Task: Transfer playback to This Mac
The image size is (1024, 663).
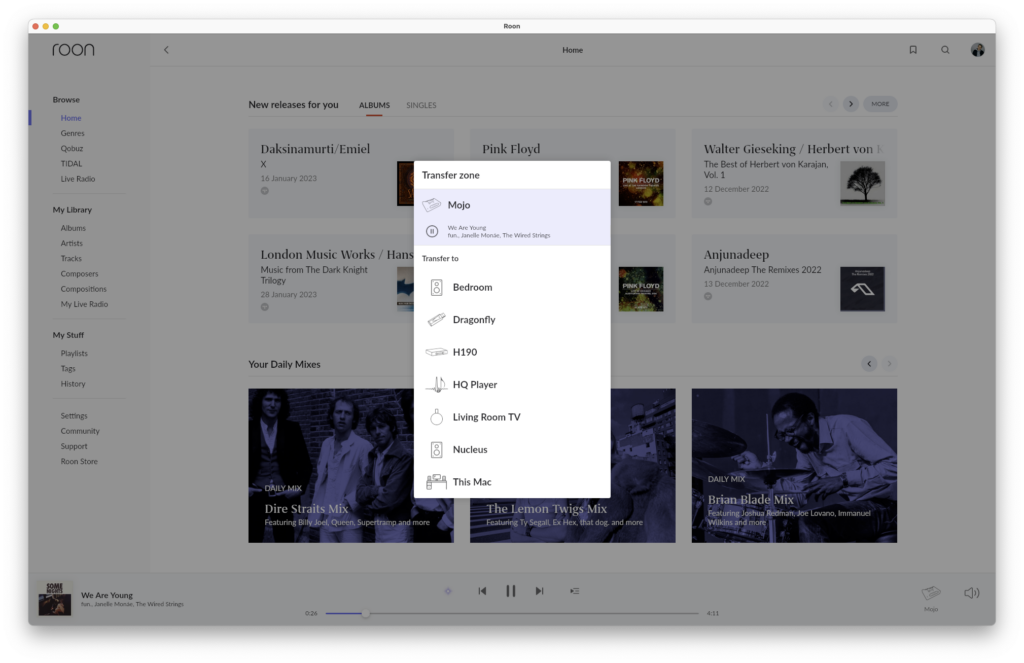Action: (512, 482)
